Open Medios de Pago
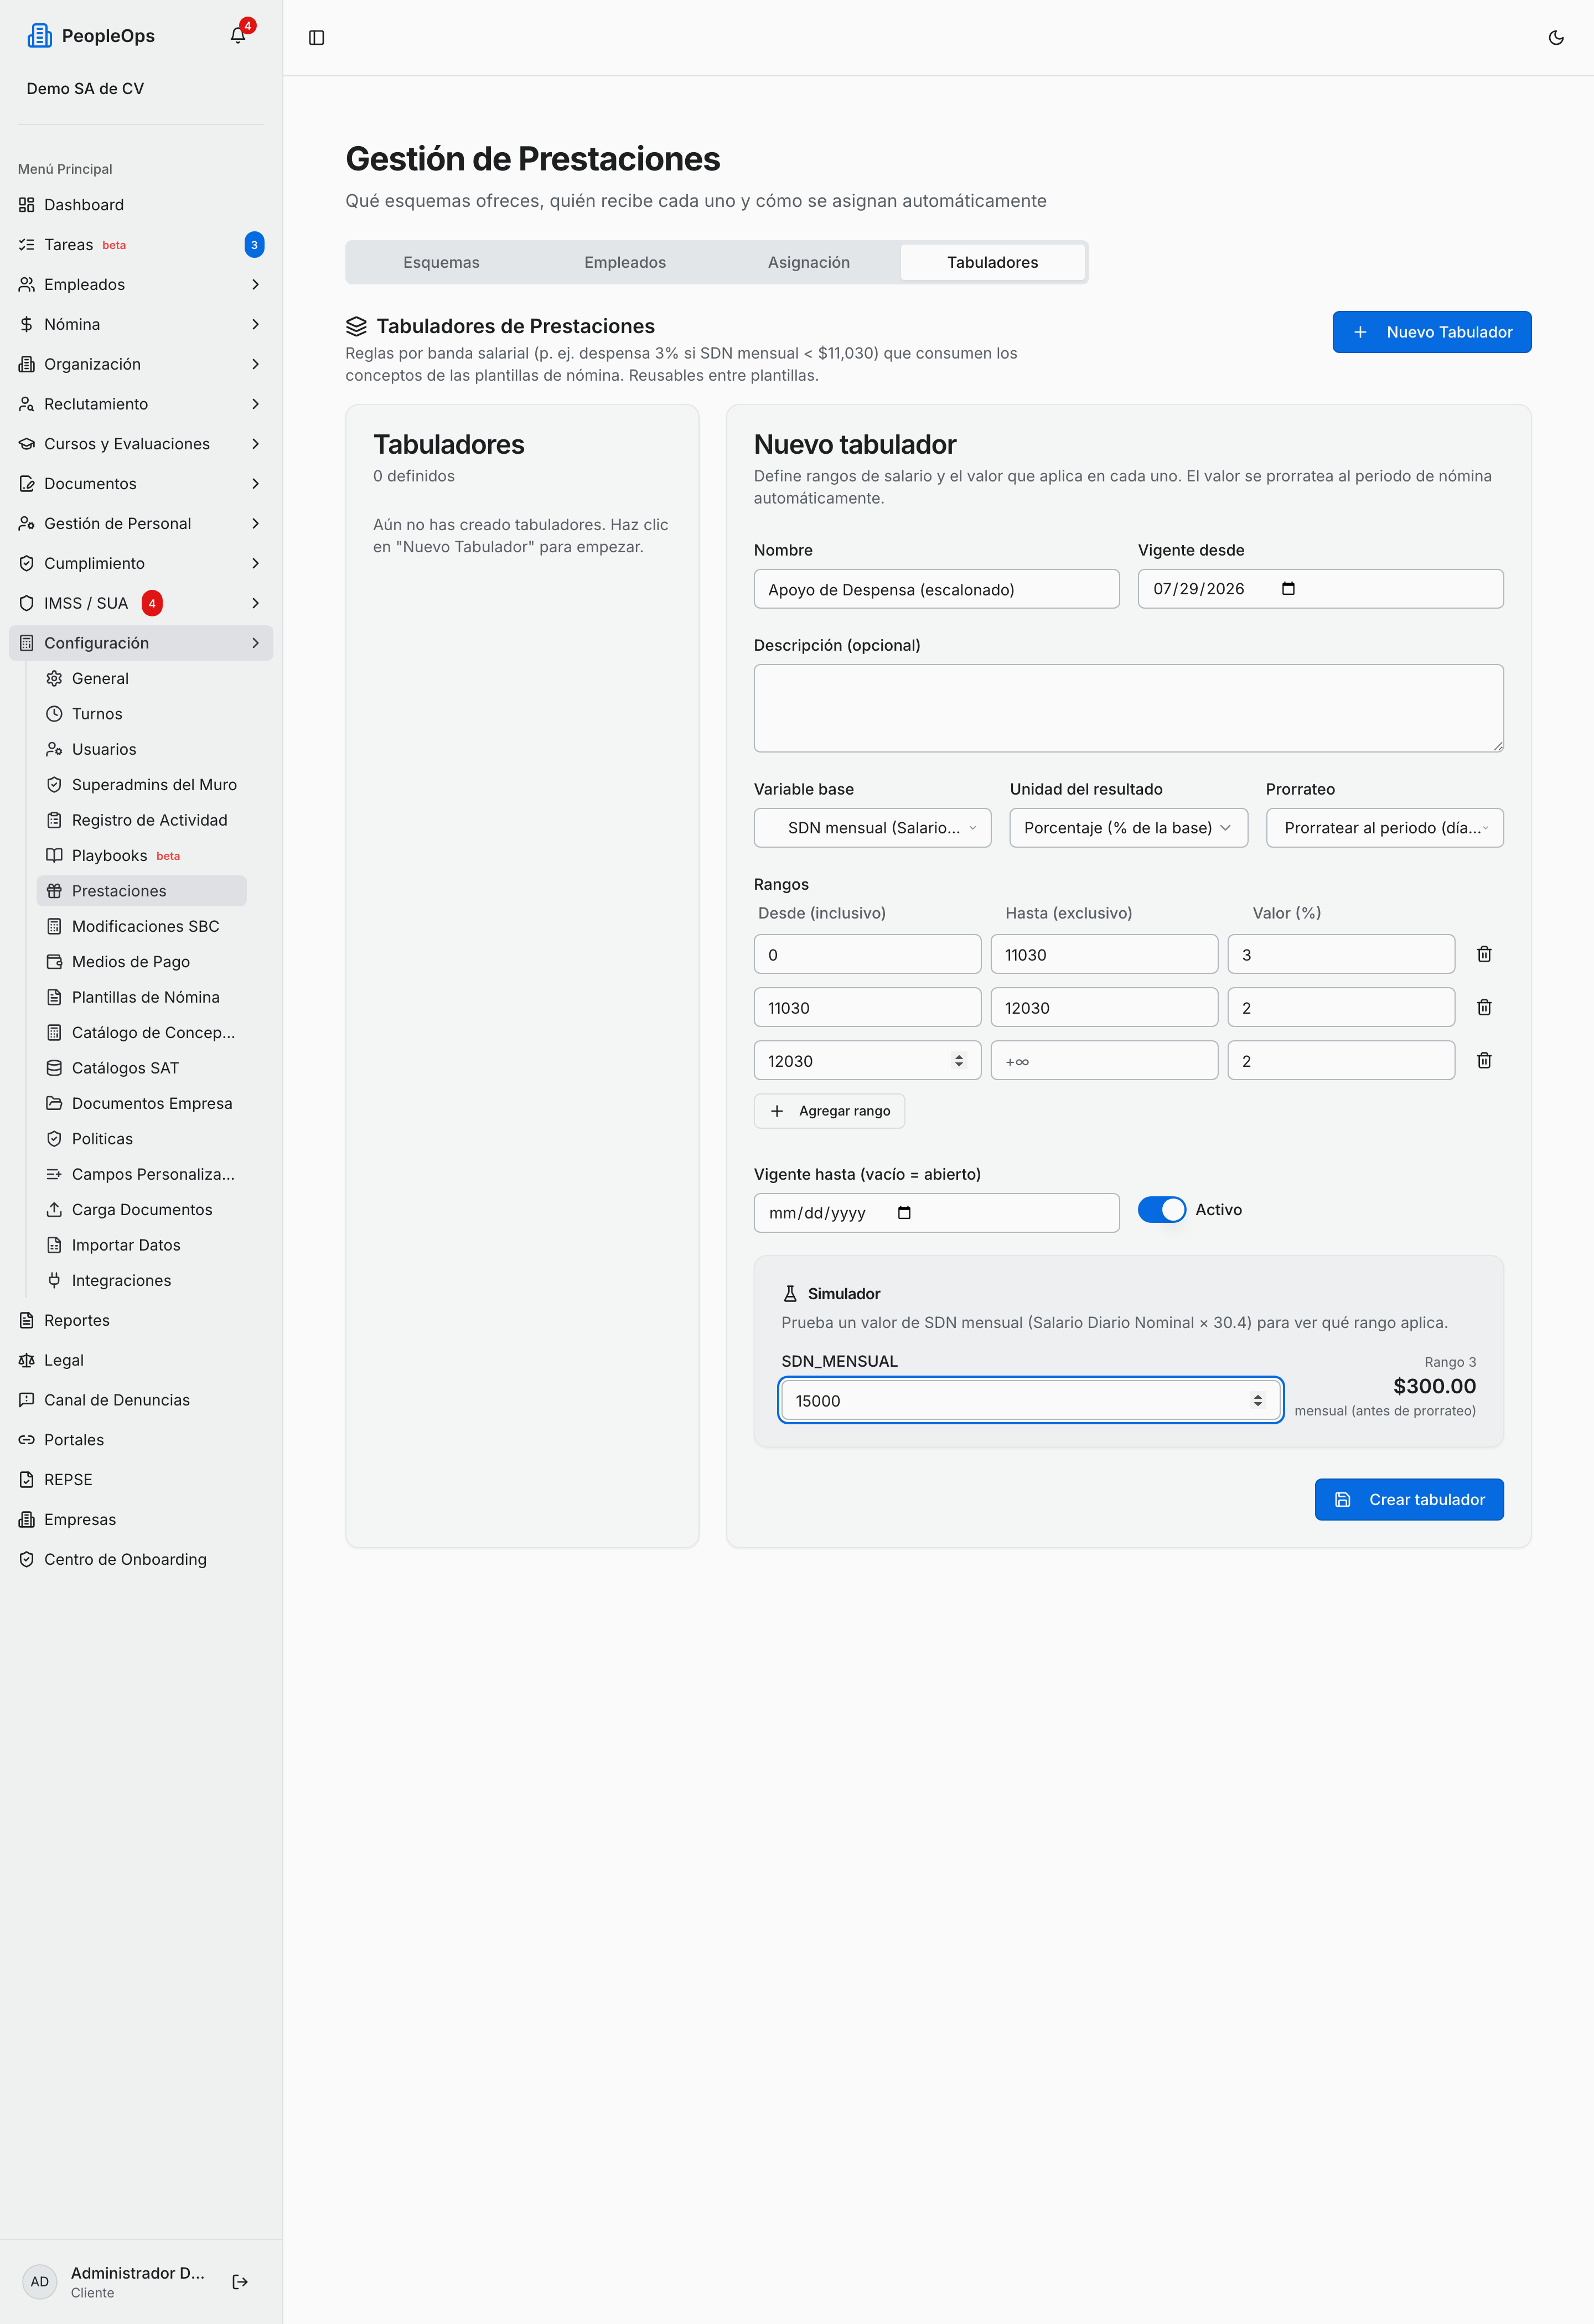 click(x=142, y=962)
